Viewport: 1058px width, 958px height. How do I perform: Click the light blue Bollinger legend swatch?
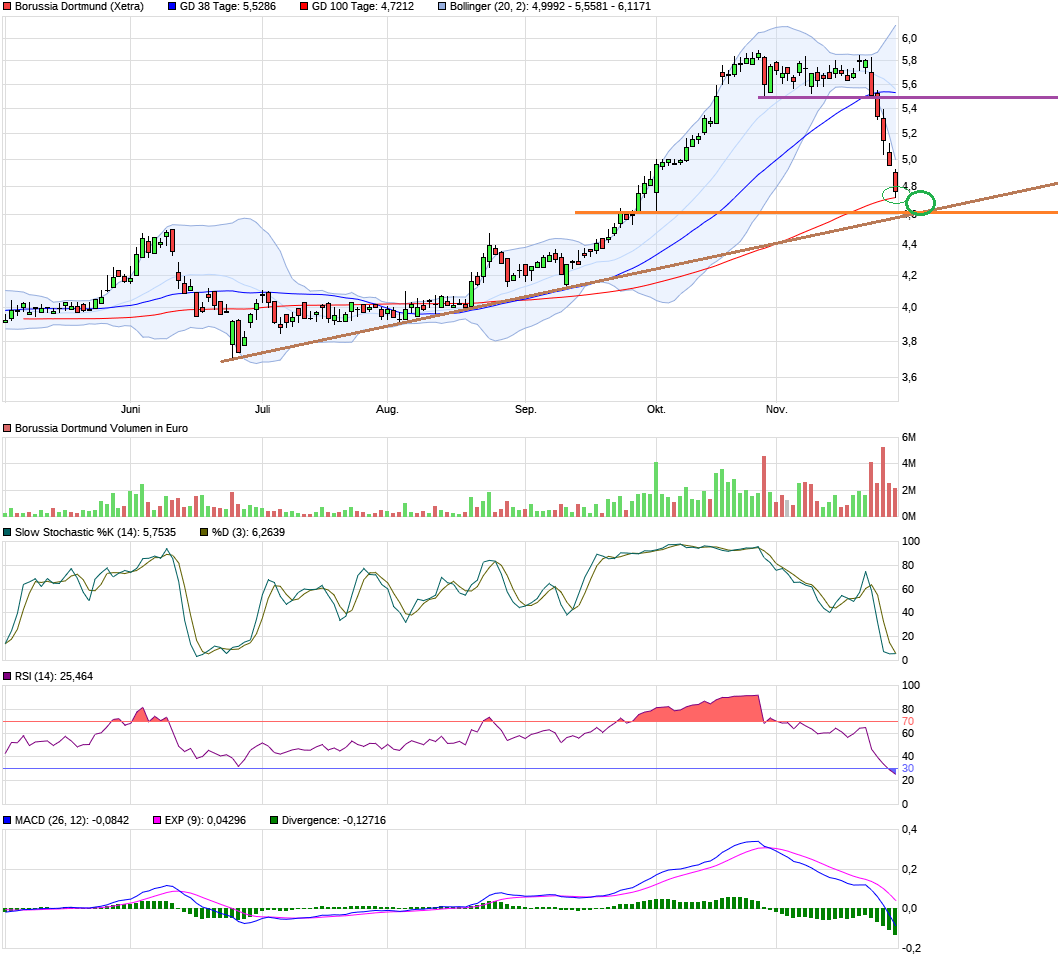pos(442,6)
